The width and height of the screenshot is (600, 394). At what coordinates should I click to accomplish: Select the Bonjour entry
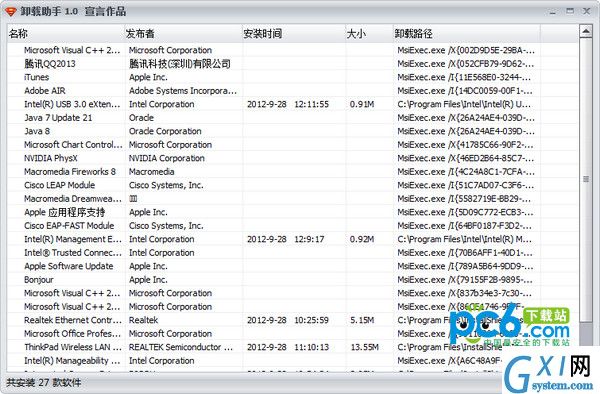39,280
